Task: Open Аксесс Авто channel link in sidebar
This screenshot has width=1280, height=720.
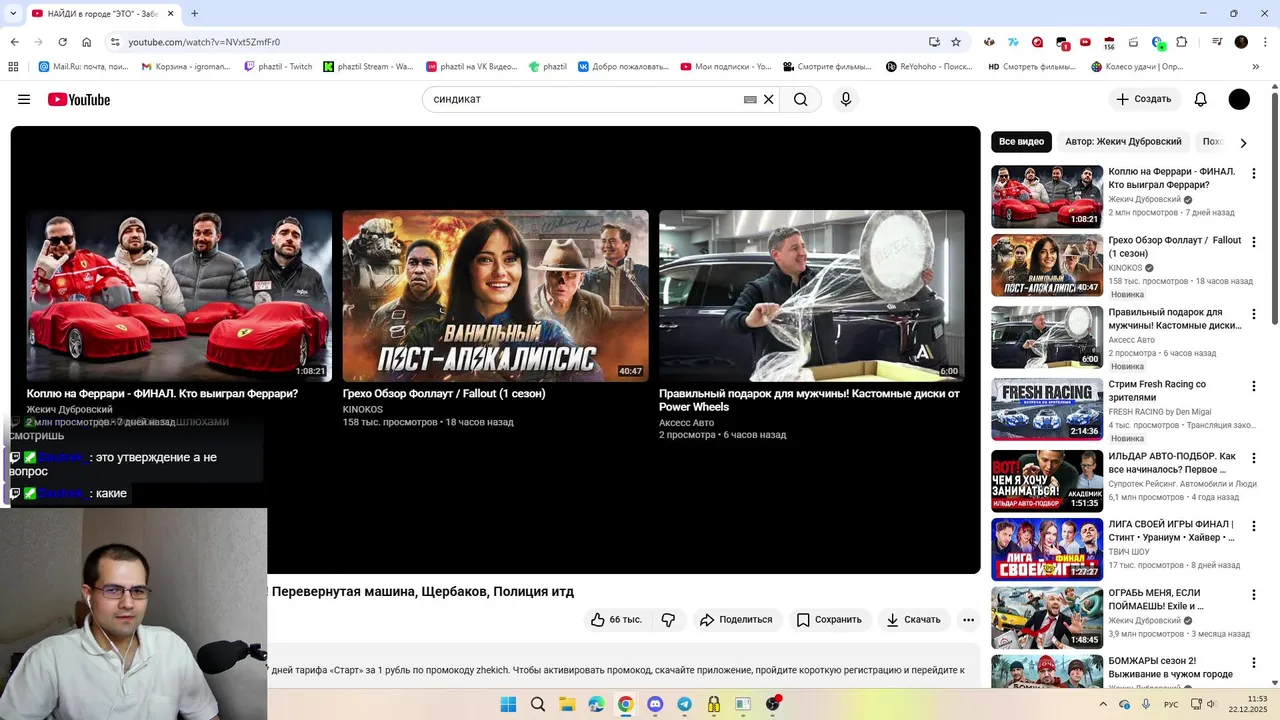Action: tap(1131, 339)
